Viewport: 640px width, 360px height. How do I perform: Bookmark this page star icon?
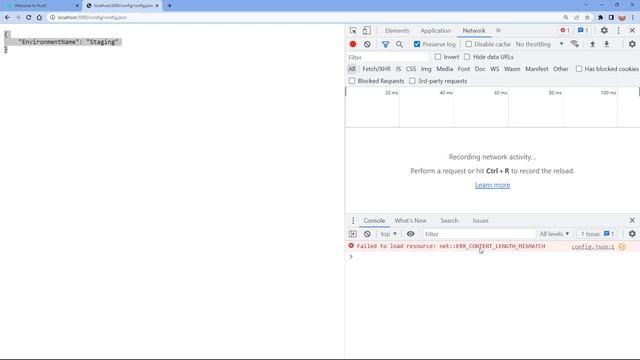pyautogui.click(x=587, y=18)
